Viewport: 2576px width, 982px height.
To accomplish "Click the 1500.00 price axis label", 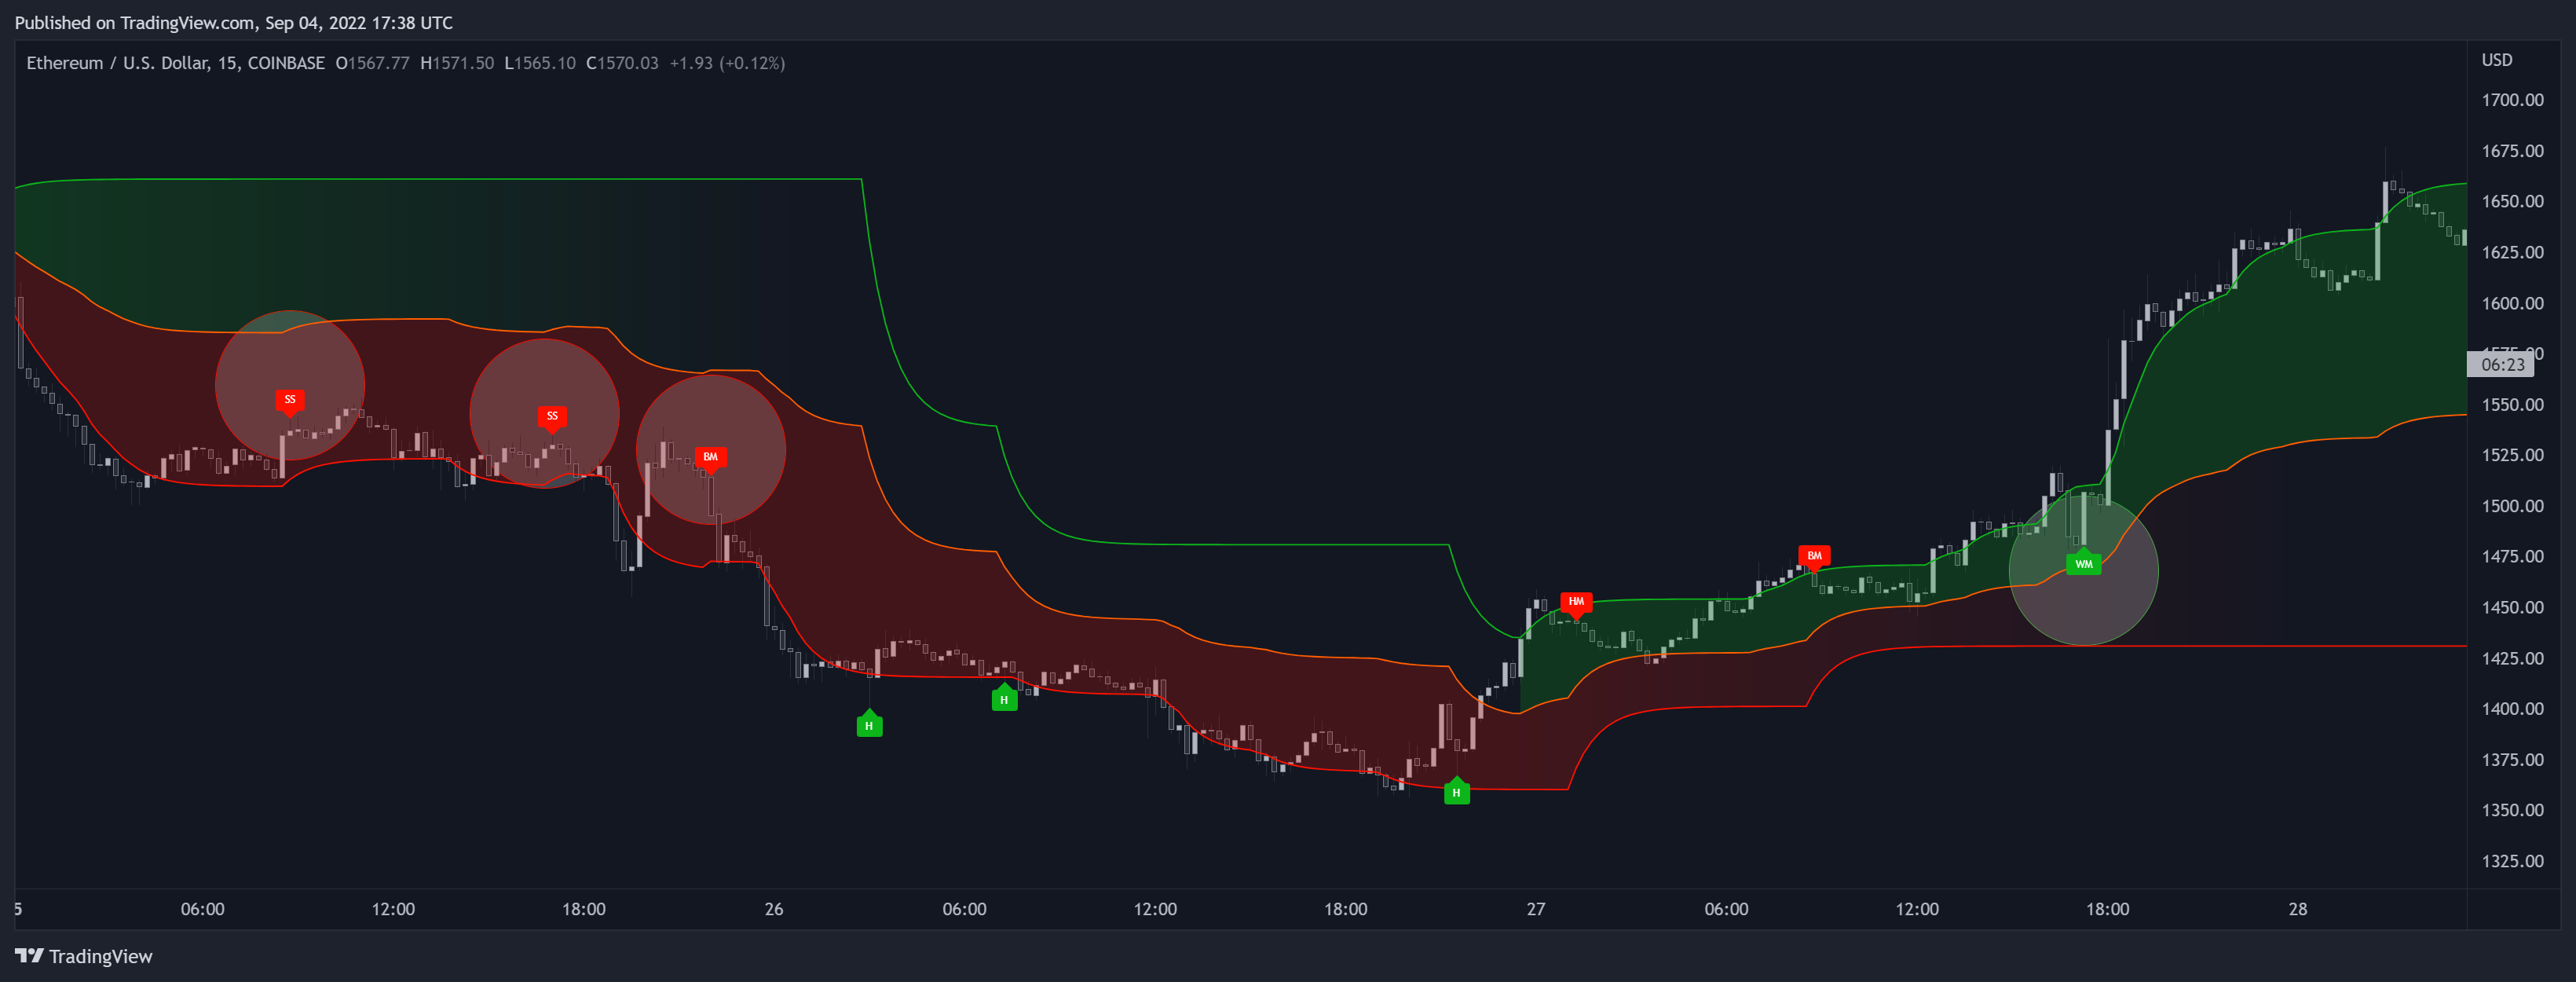I will pos(2512,506).
